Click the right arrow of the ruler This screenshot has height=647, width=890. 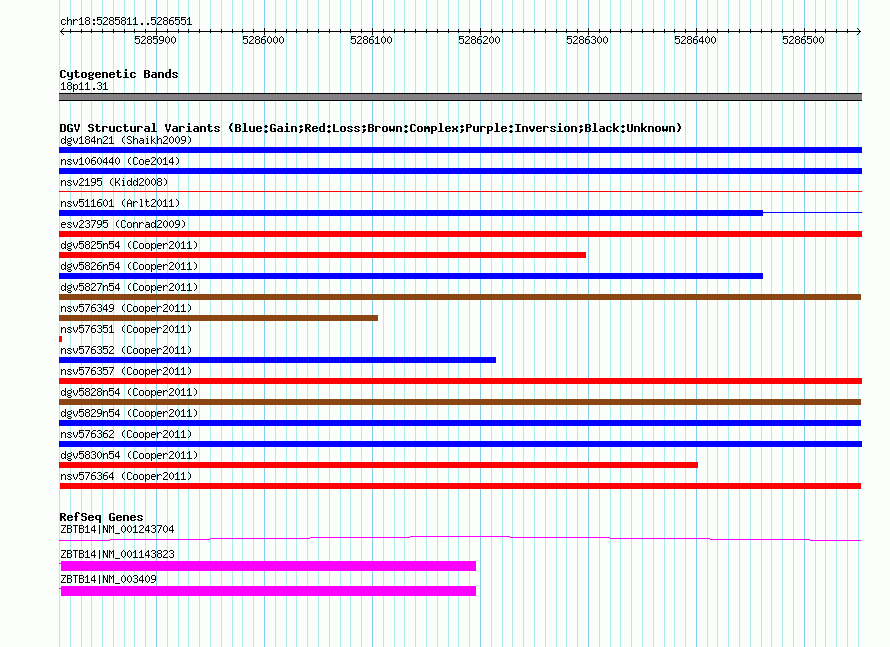click(x=859, y=32)
